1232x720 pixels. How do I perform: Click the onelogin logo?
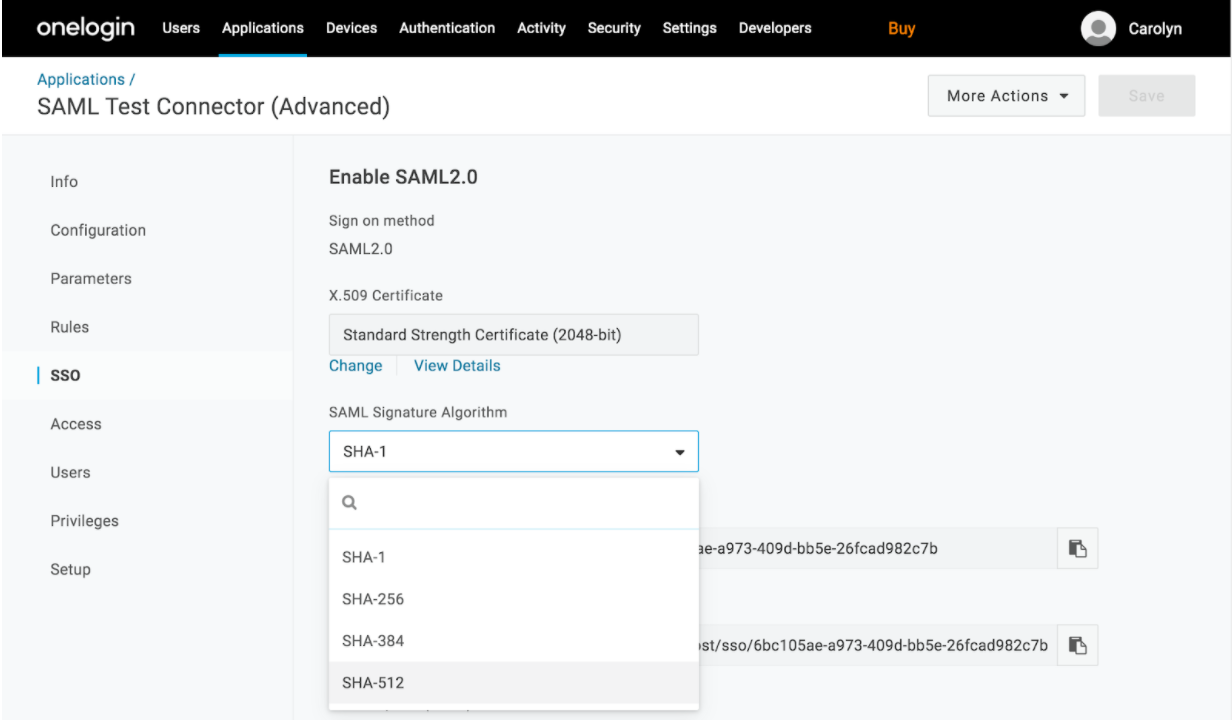click(85, 28)
